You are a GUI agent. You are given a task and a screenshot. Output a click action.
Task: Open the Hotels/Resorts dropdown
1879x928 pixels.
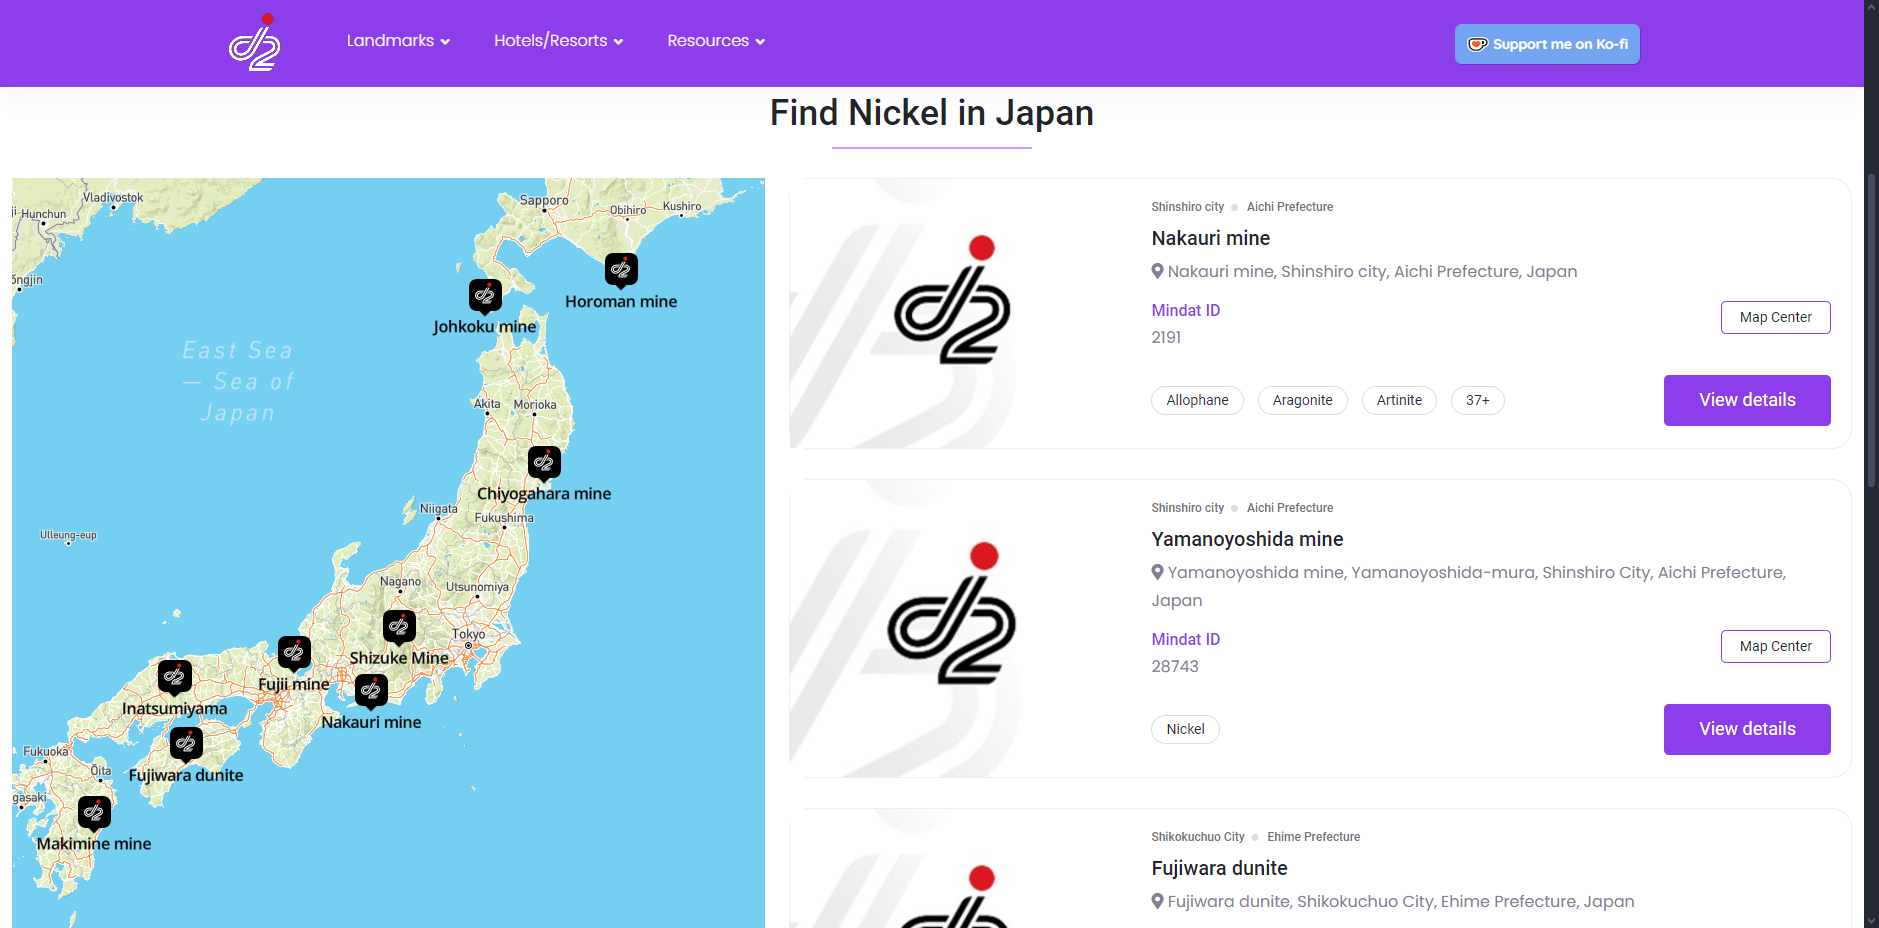coord(558,41)
